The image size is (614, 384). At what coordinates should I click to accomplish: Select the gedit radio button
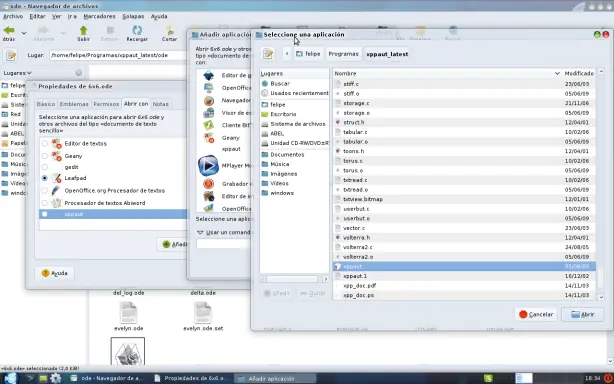(45, 167)
